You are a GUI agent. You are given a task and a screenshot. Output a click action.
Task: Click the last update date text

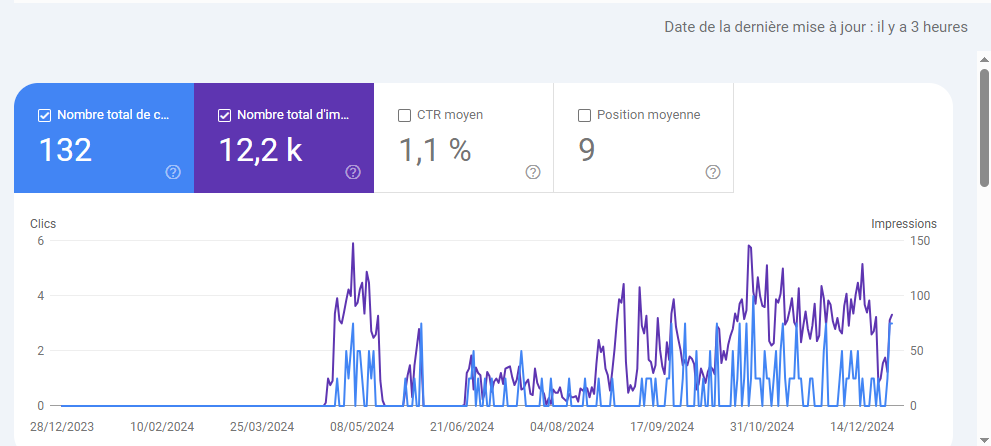[x=815, y=27]
